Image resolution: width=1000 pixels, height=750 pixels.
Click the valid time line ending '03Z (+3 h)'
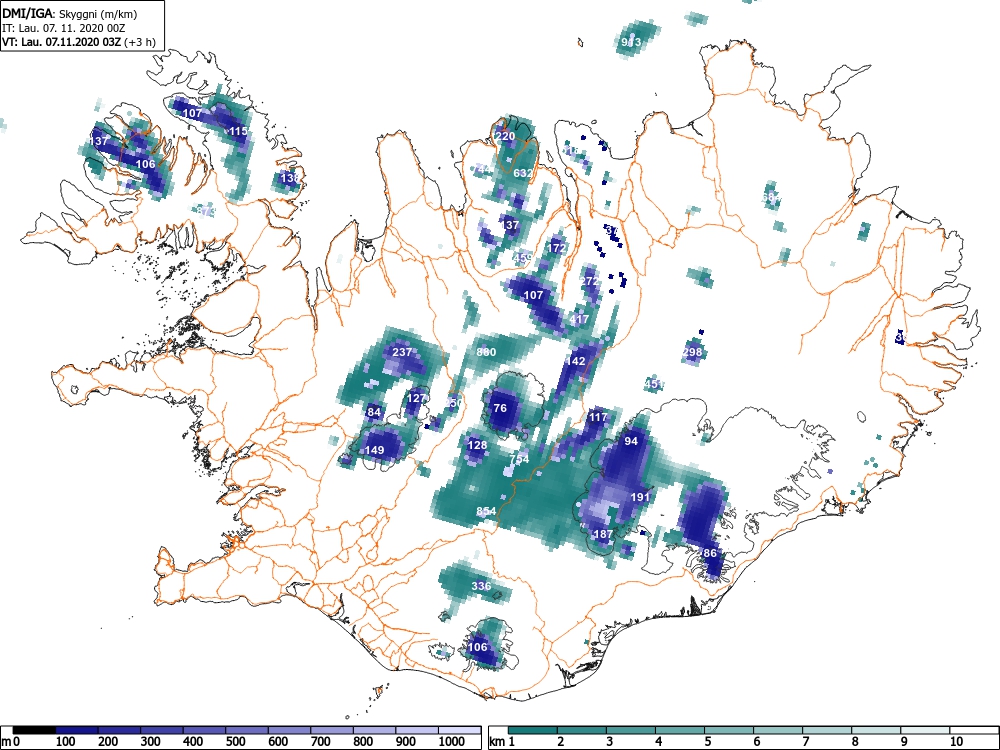click(x=78, y=42)
